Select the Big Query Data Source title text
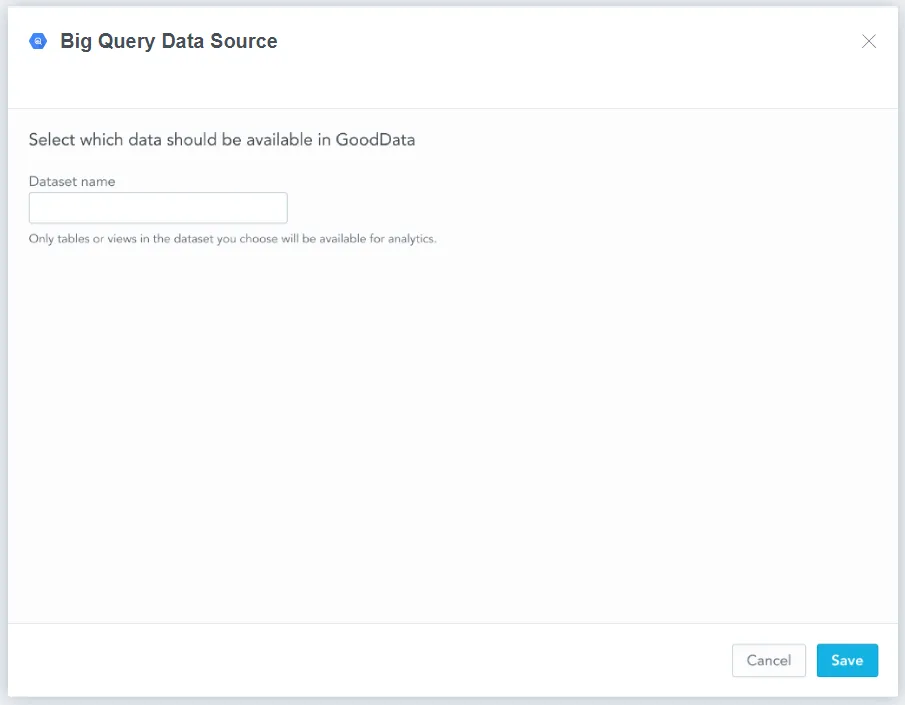 pos(168,41)
